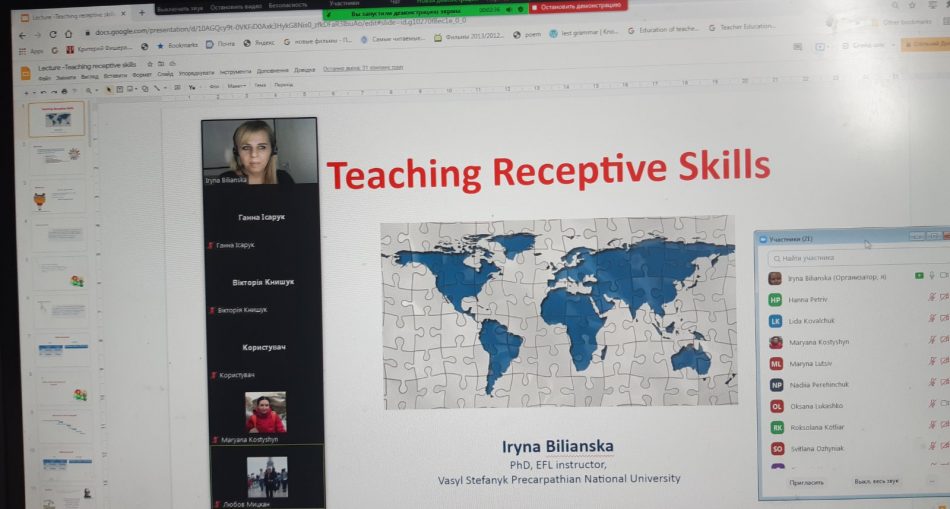Open the Format menu in Google Slides
Image resolution: width=950 pixels, height=509 pixels.
[x=142, y=74]
